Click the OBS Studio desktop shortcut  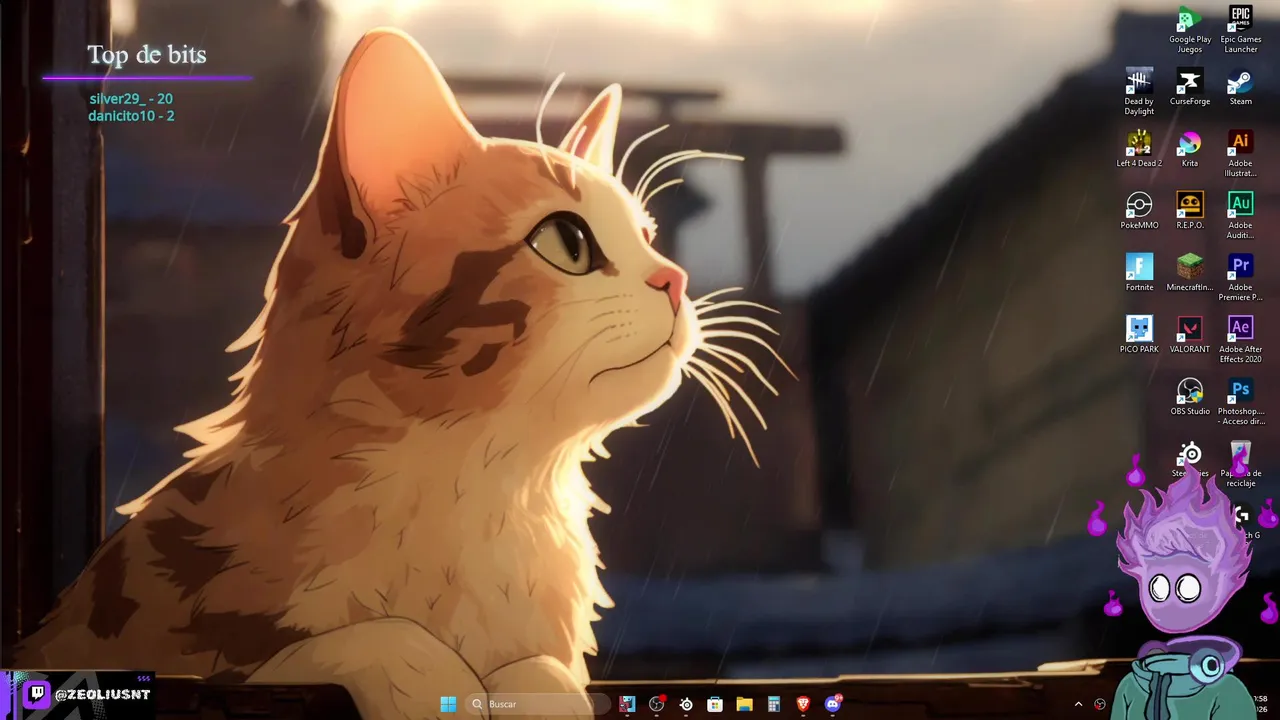1189,397
